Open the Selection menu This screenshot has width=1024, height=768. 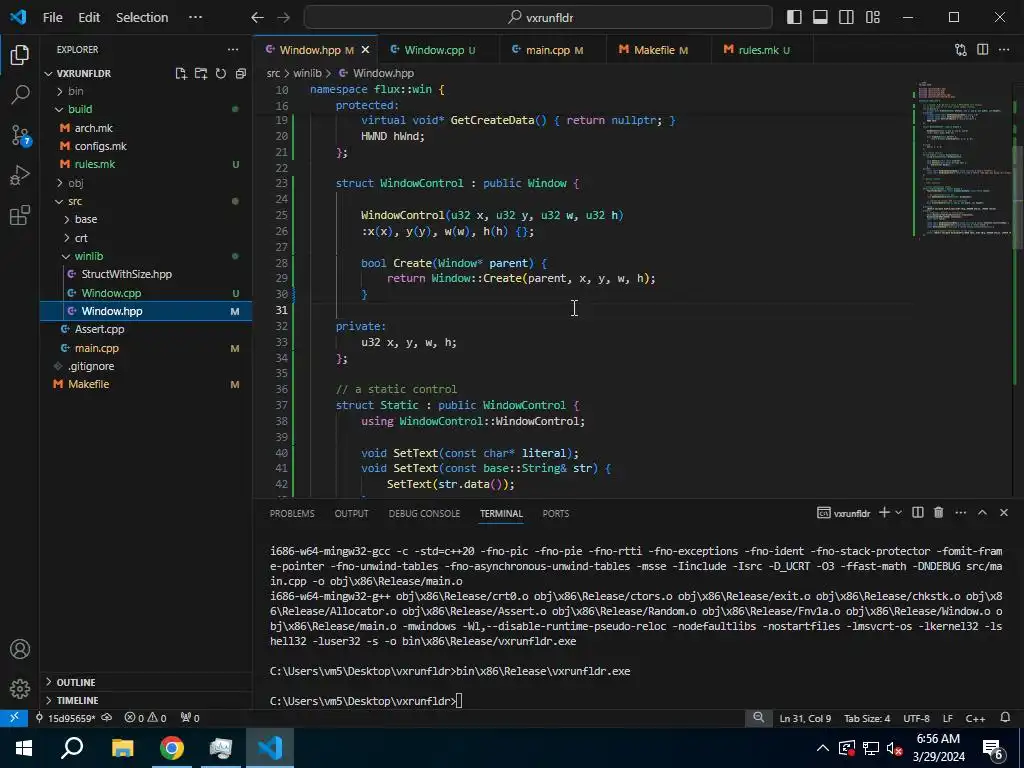point(142,18)
